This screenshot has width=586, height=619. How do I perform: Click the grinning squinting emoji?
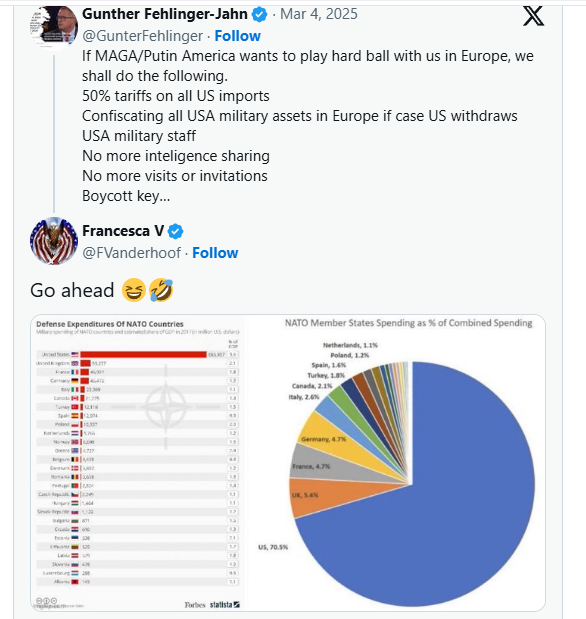pyautogui.click(x=134, y=290)
